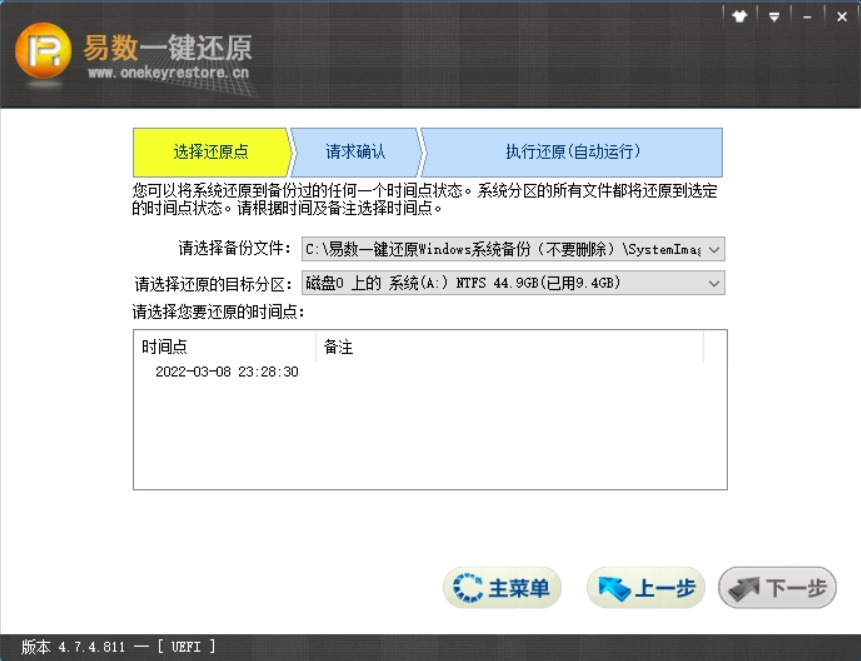Click the orange 易数一键还原 logo icon
This screenshot has height=661, width=861.
click(43, 51)
